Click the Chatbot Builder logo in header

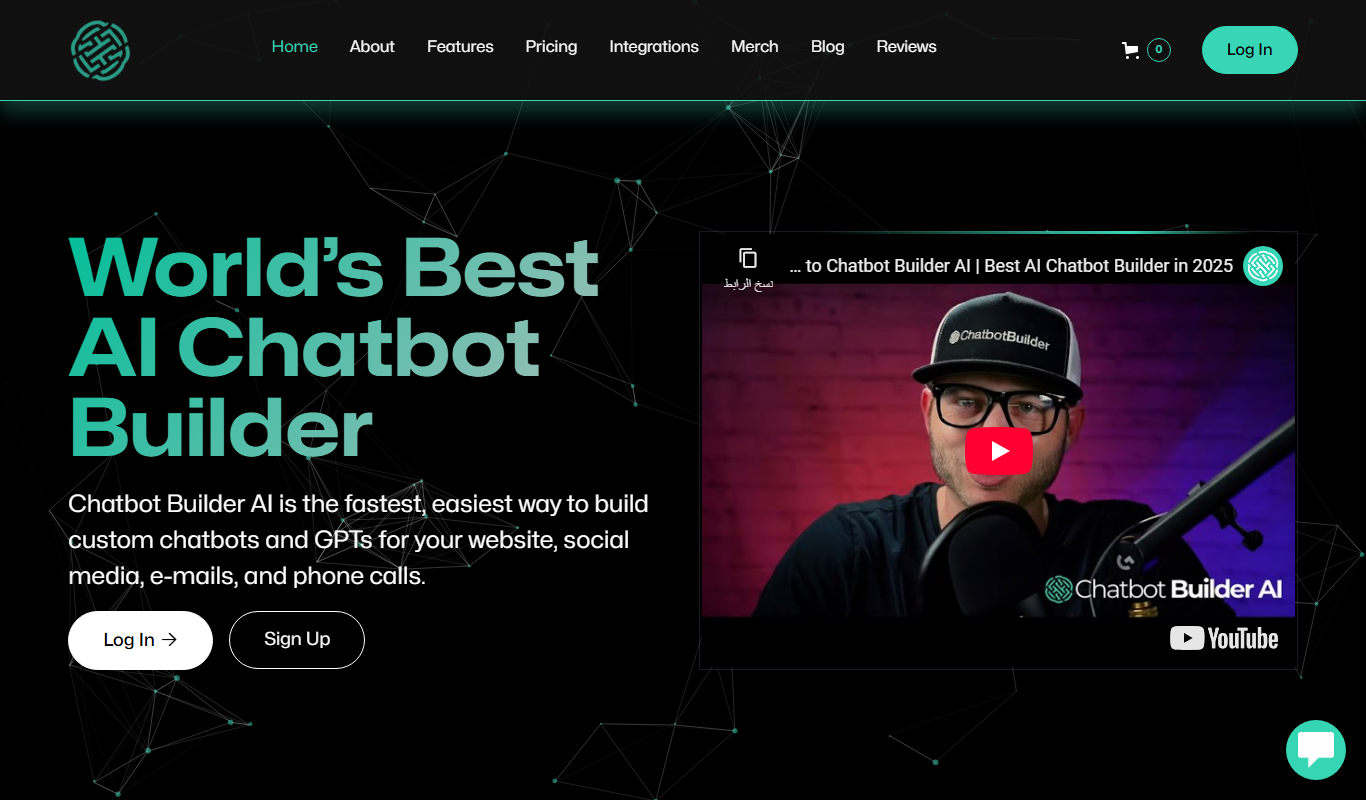pos(101,50)
